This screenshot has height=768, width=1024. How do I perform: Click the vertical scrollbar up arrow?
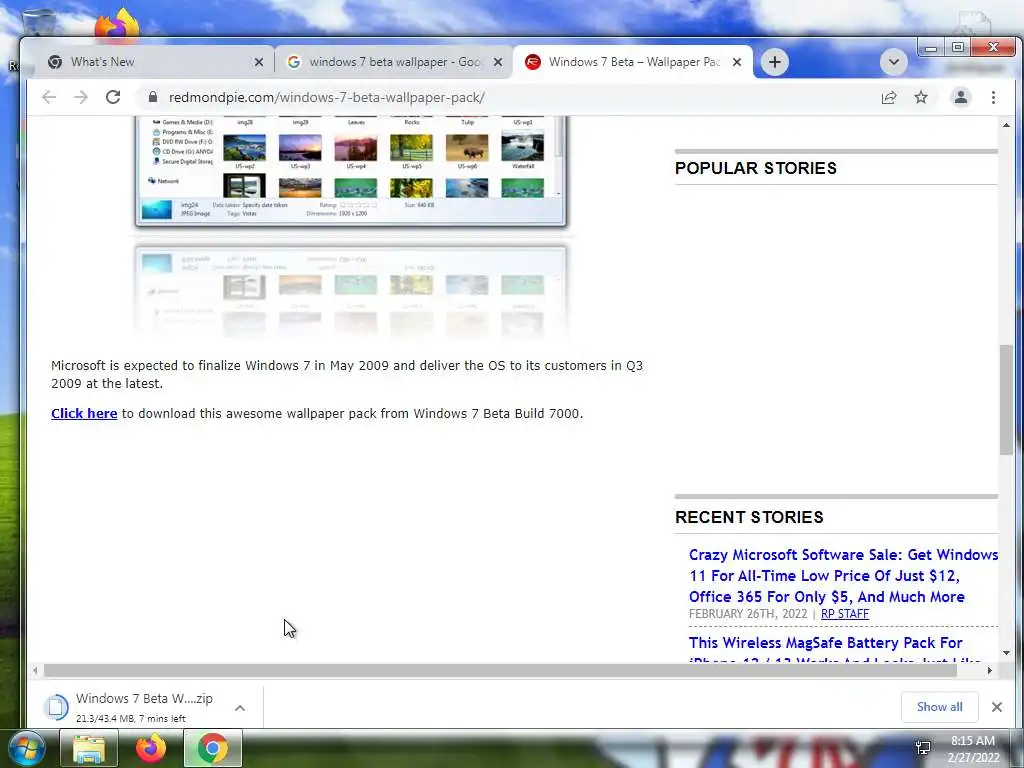pyautogui.click(x=1006, y=125)
